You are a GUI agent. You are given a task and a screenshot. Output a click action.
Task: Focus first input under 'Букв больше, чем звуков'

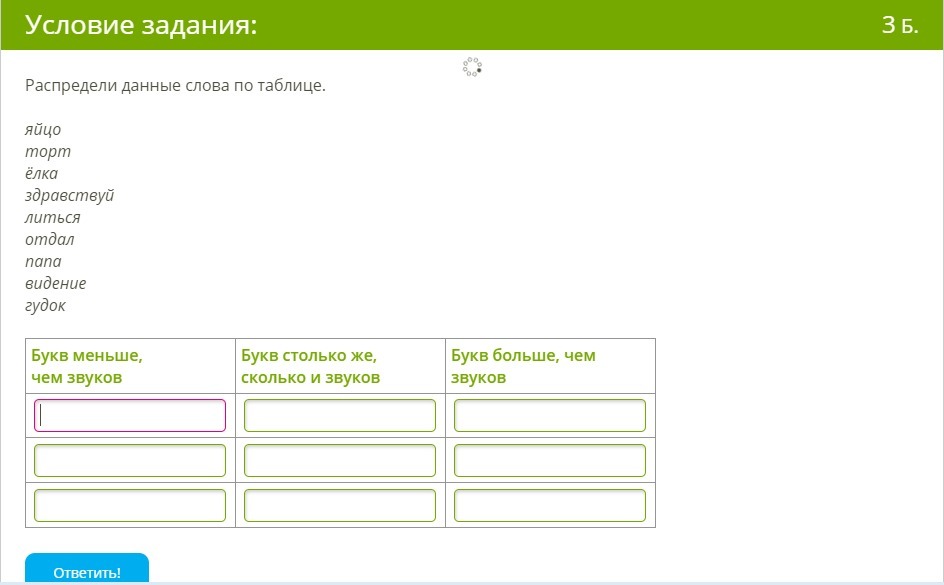550,415
